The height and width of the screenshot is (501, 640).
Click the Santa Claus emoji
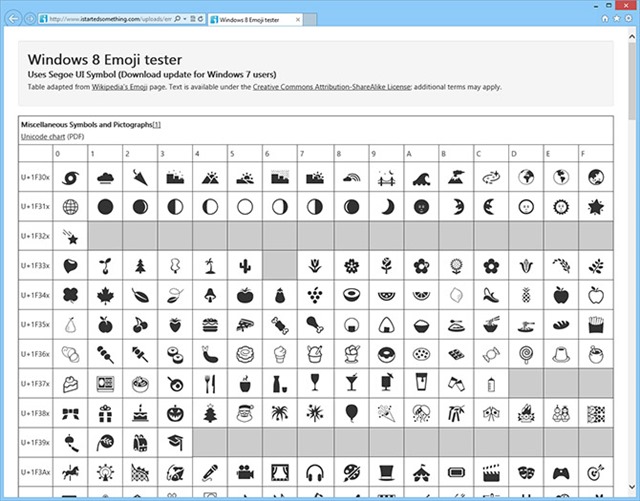tap(245, 413)
